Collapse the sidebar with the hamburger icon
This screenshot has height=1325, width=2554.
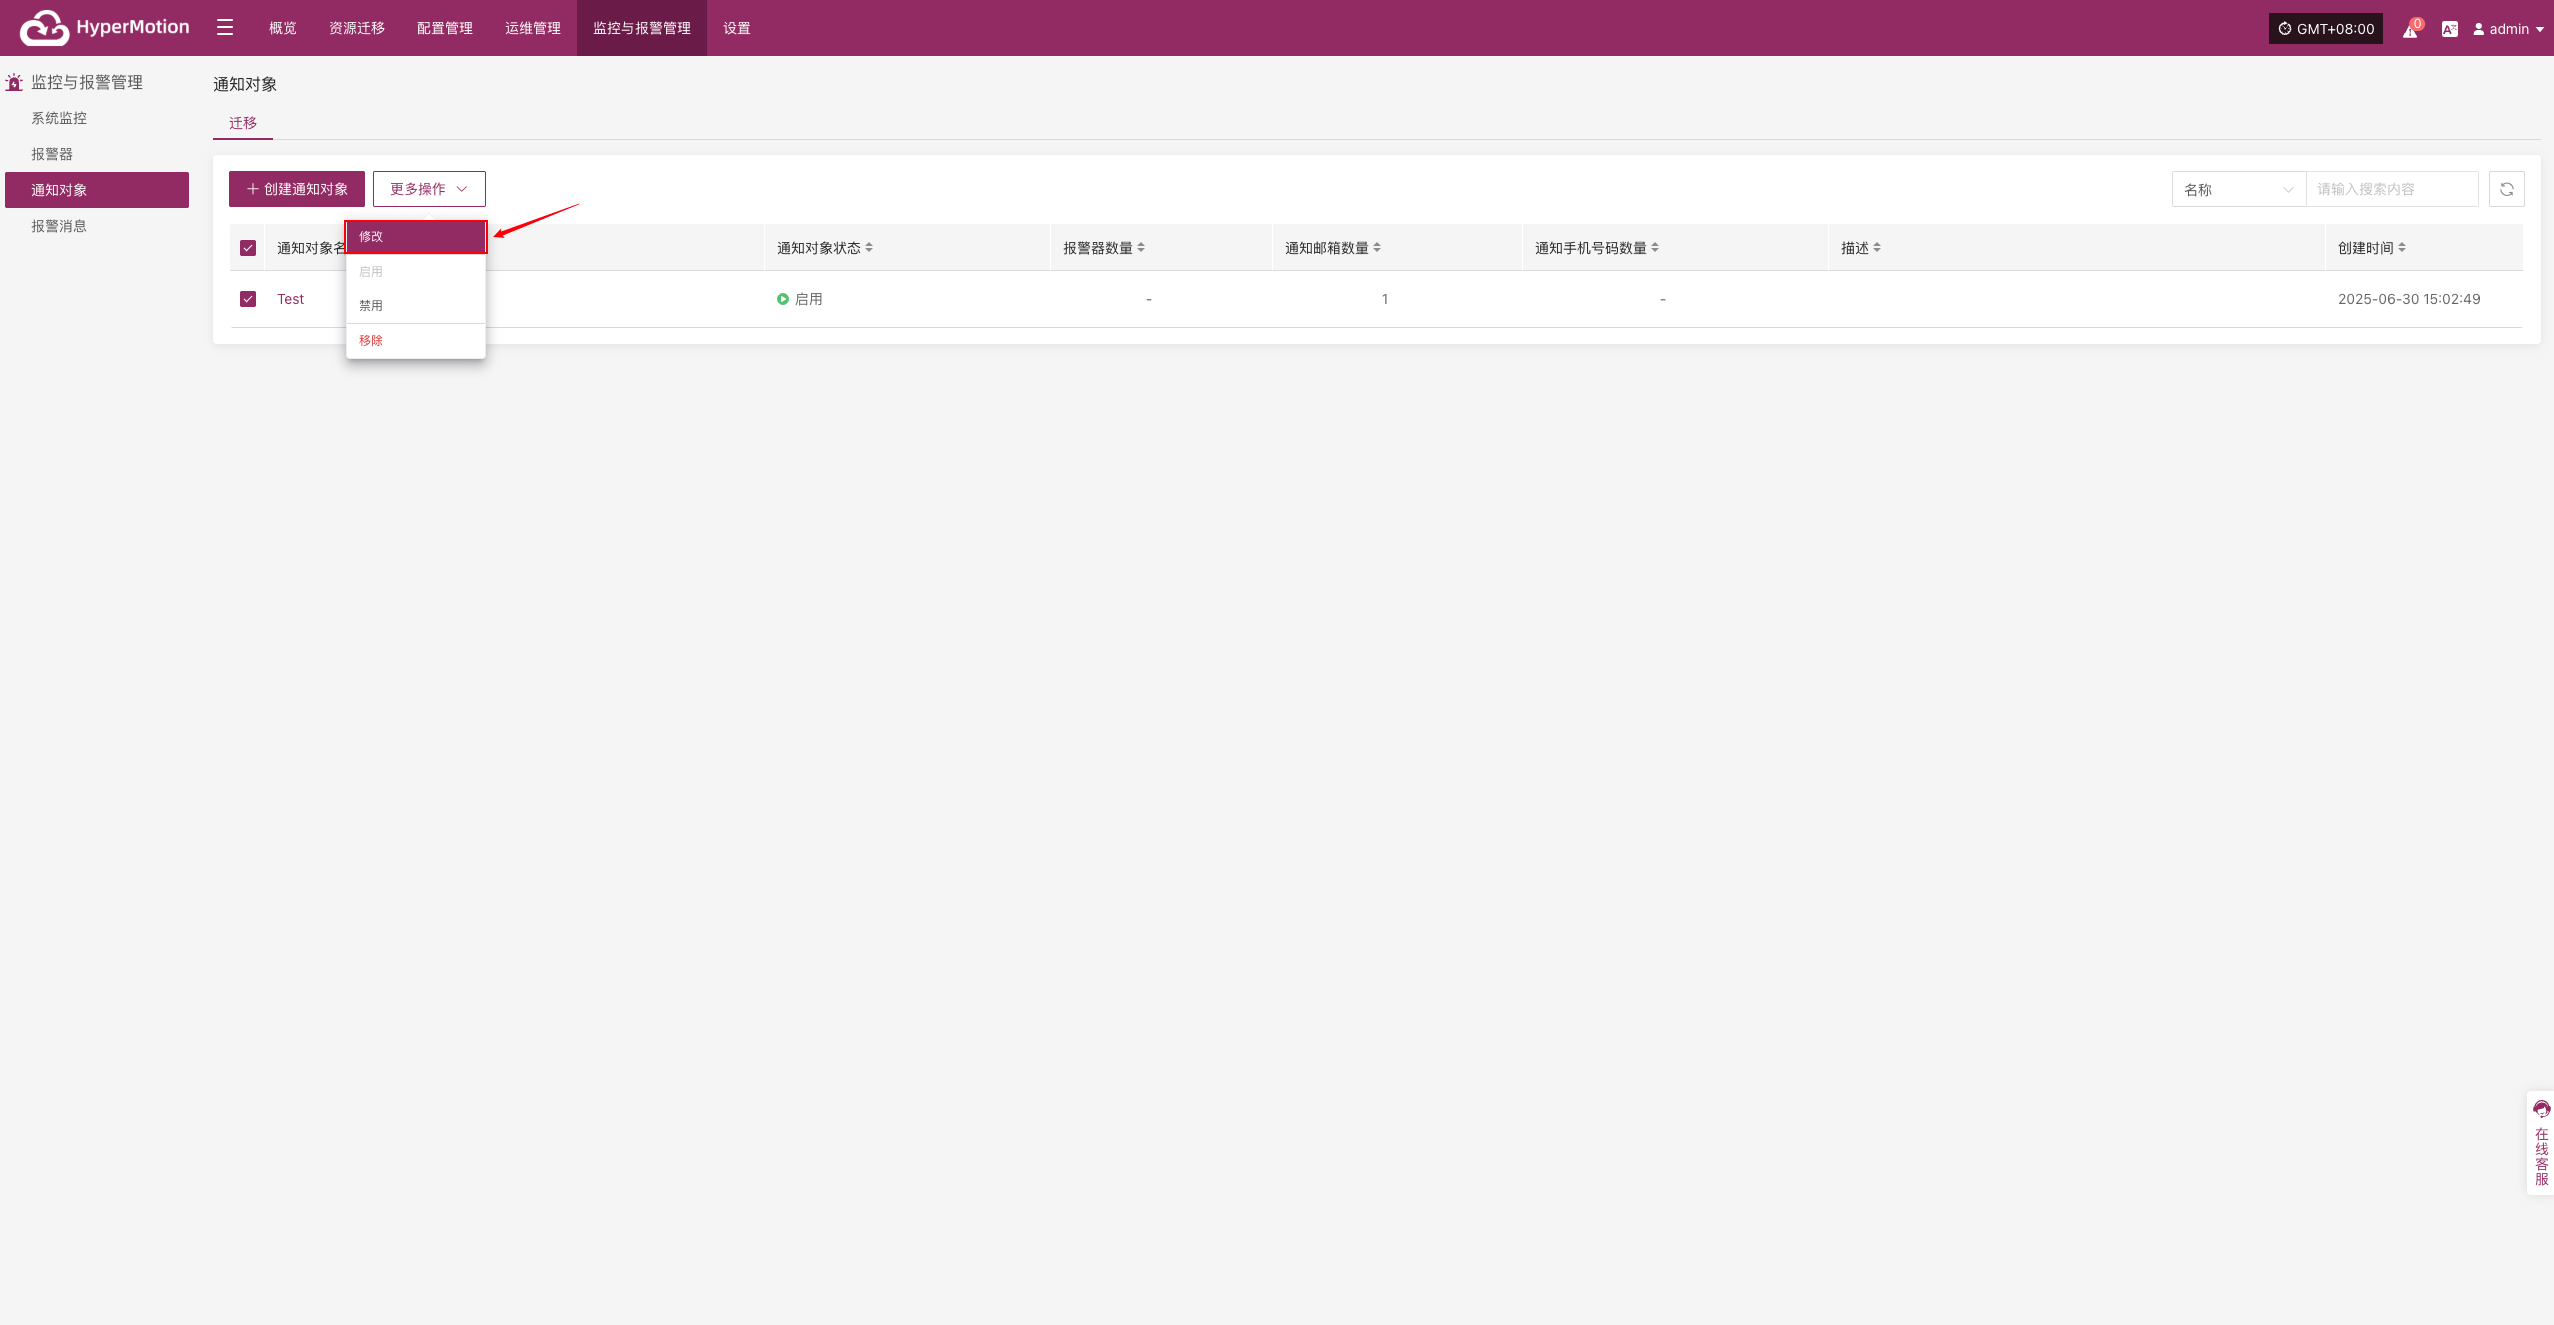click(225, 28)
